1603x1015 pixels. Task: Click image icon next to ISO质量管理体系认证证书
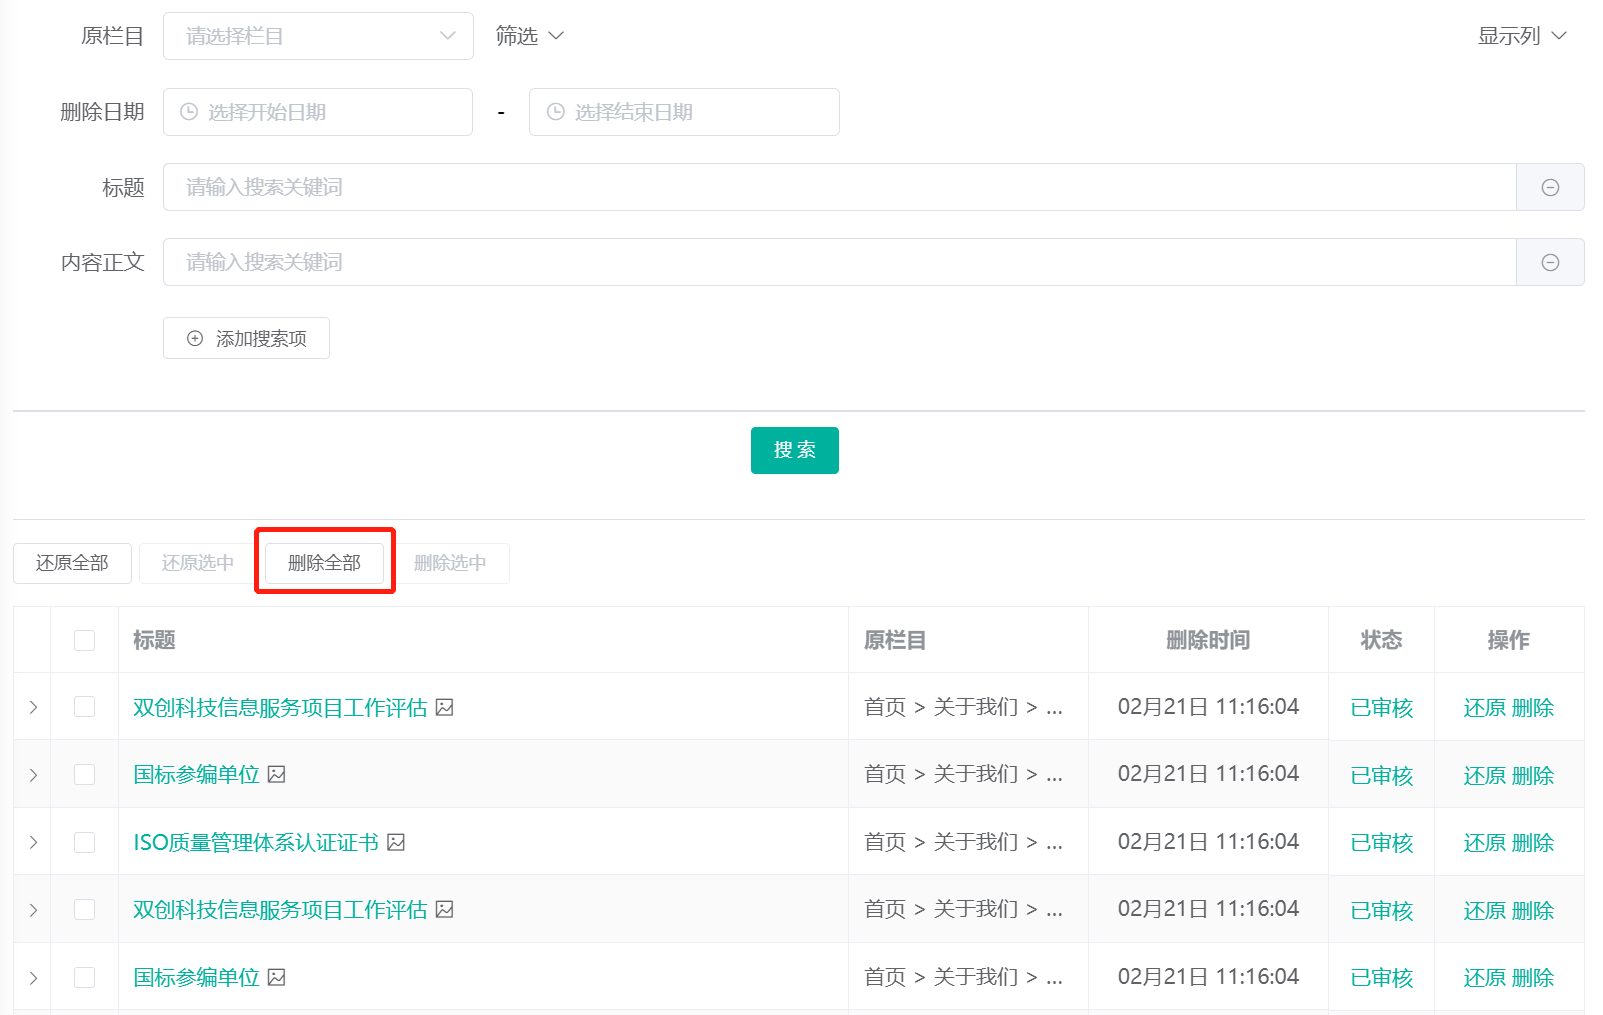[x=396, y=843]
